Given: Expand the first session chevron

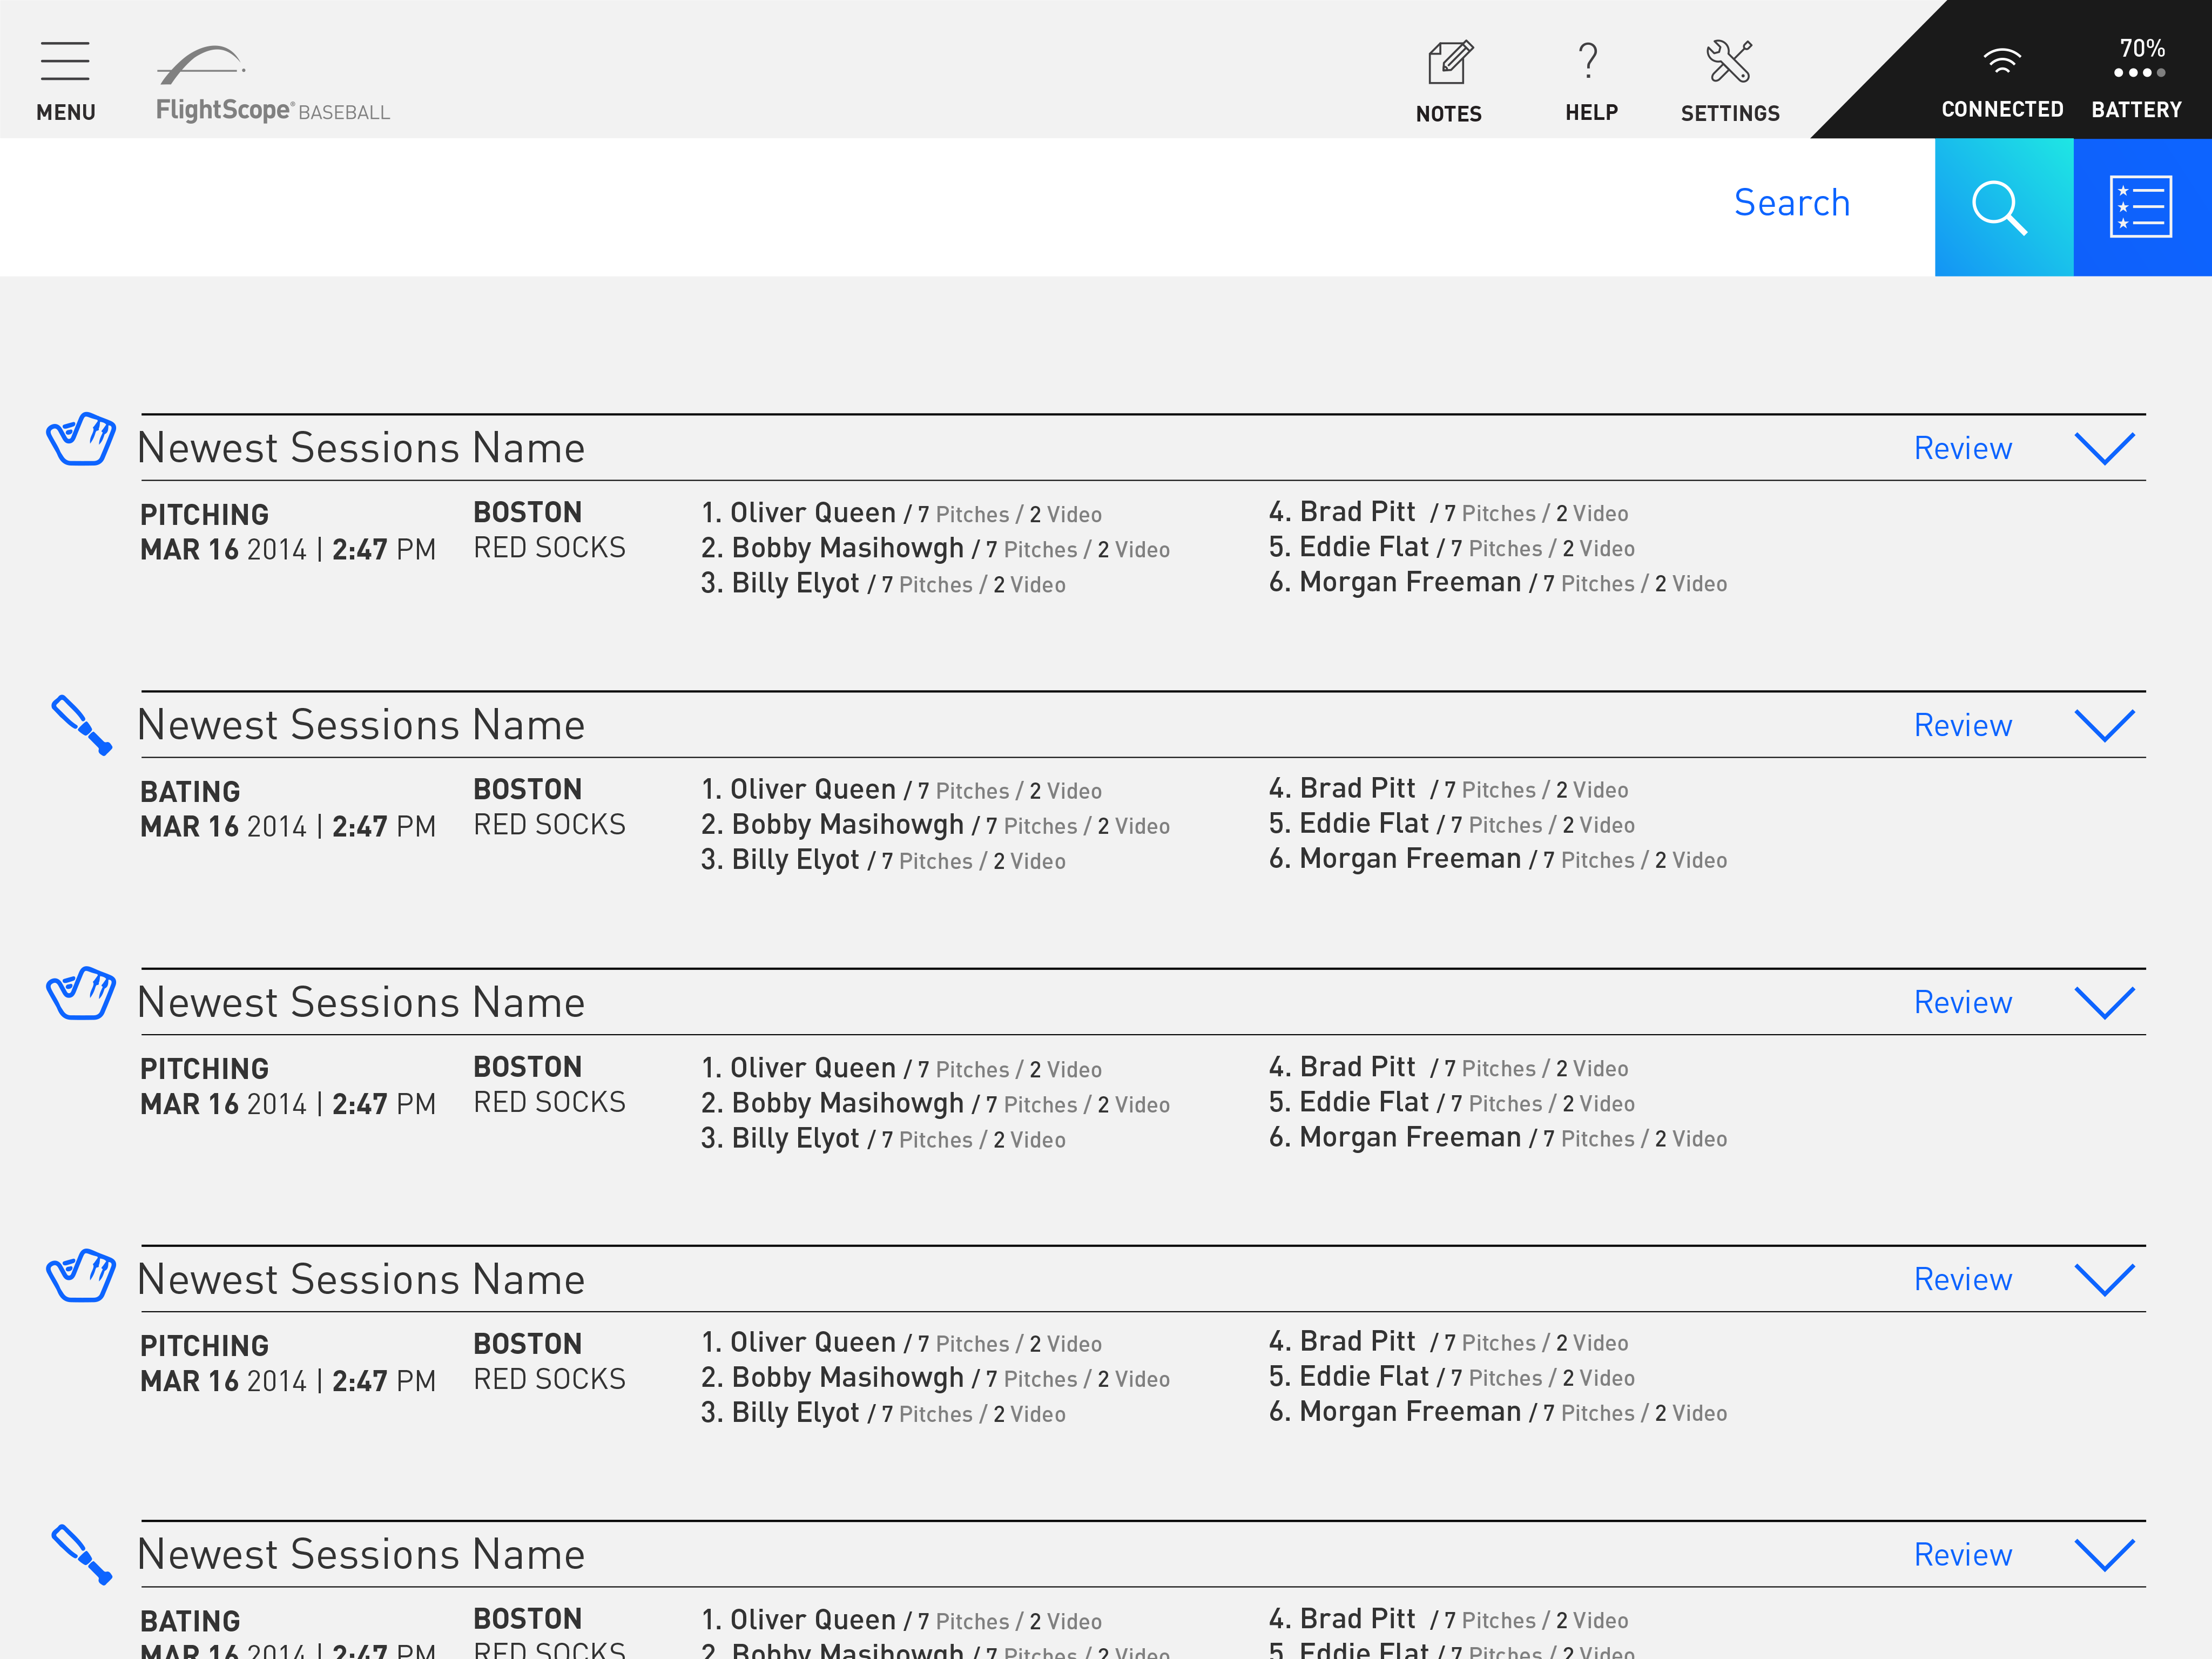Looking at the screenshot, I should (x=2104, y=448).
